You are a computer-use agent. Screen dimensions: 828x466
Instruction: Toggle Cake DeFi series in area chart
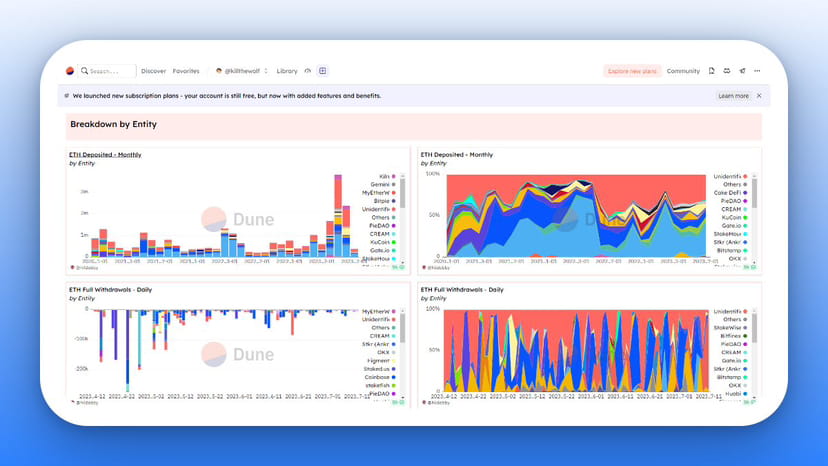(730, 193)
